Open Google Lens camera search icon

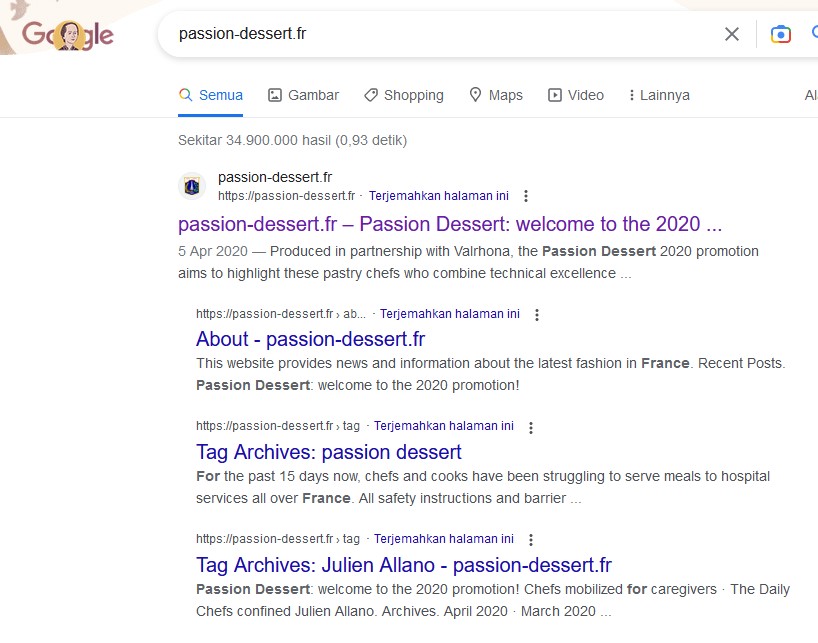pyautogui.click(x=781, y=34)
